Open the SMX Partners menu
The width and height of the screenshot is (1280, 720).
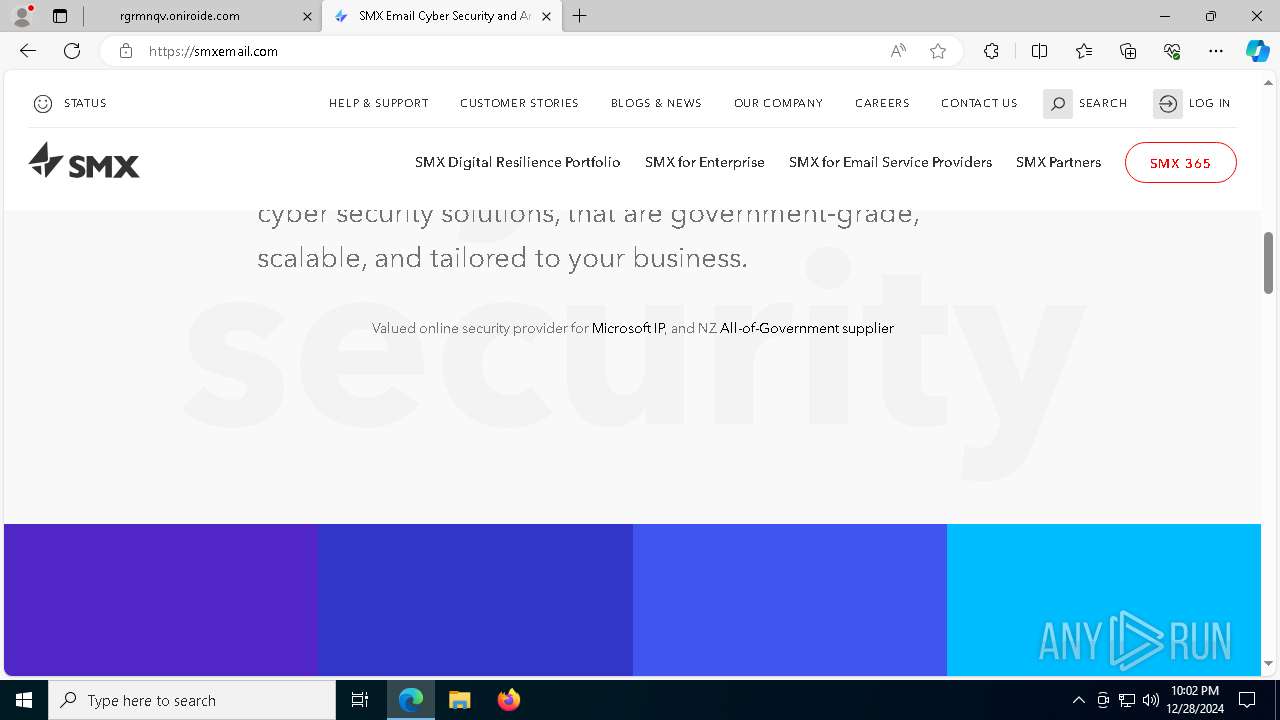(x=1058, y=162)
